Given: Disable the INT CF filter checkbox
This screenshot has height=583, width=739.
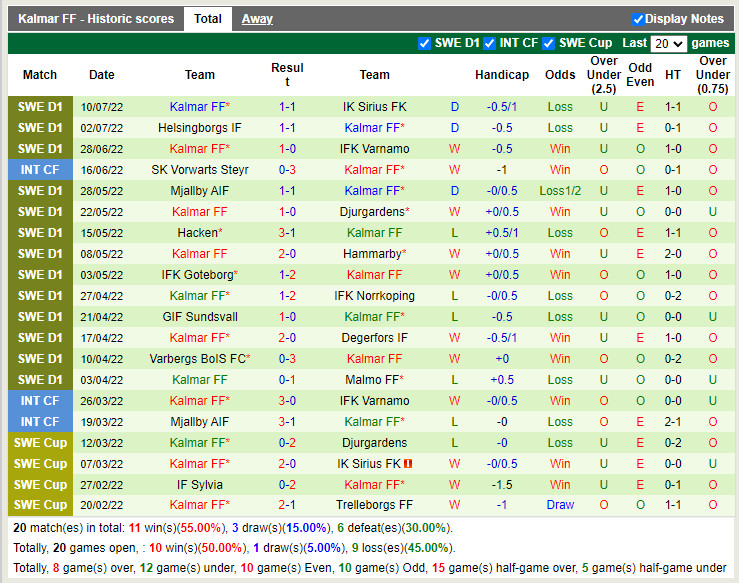Looking at the screenshot, I should 489,43.
